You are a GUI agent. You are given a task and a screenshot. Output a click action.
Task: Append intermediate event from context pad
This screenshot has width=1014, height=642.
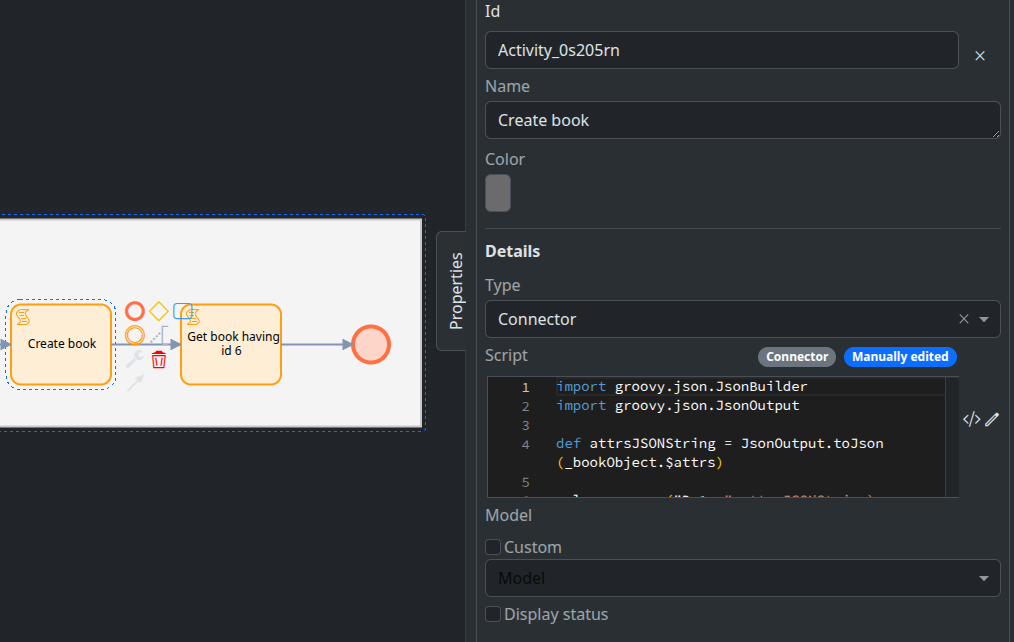tap(135, 335)
